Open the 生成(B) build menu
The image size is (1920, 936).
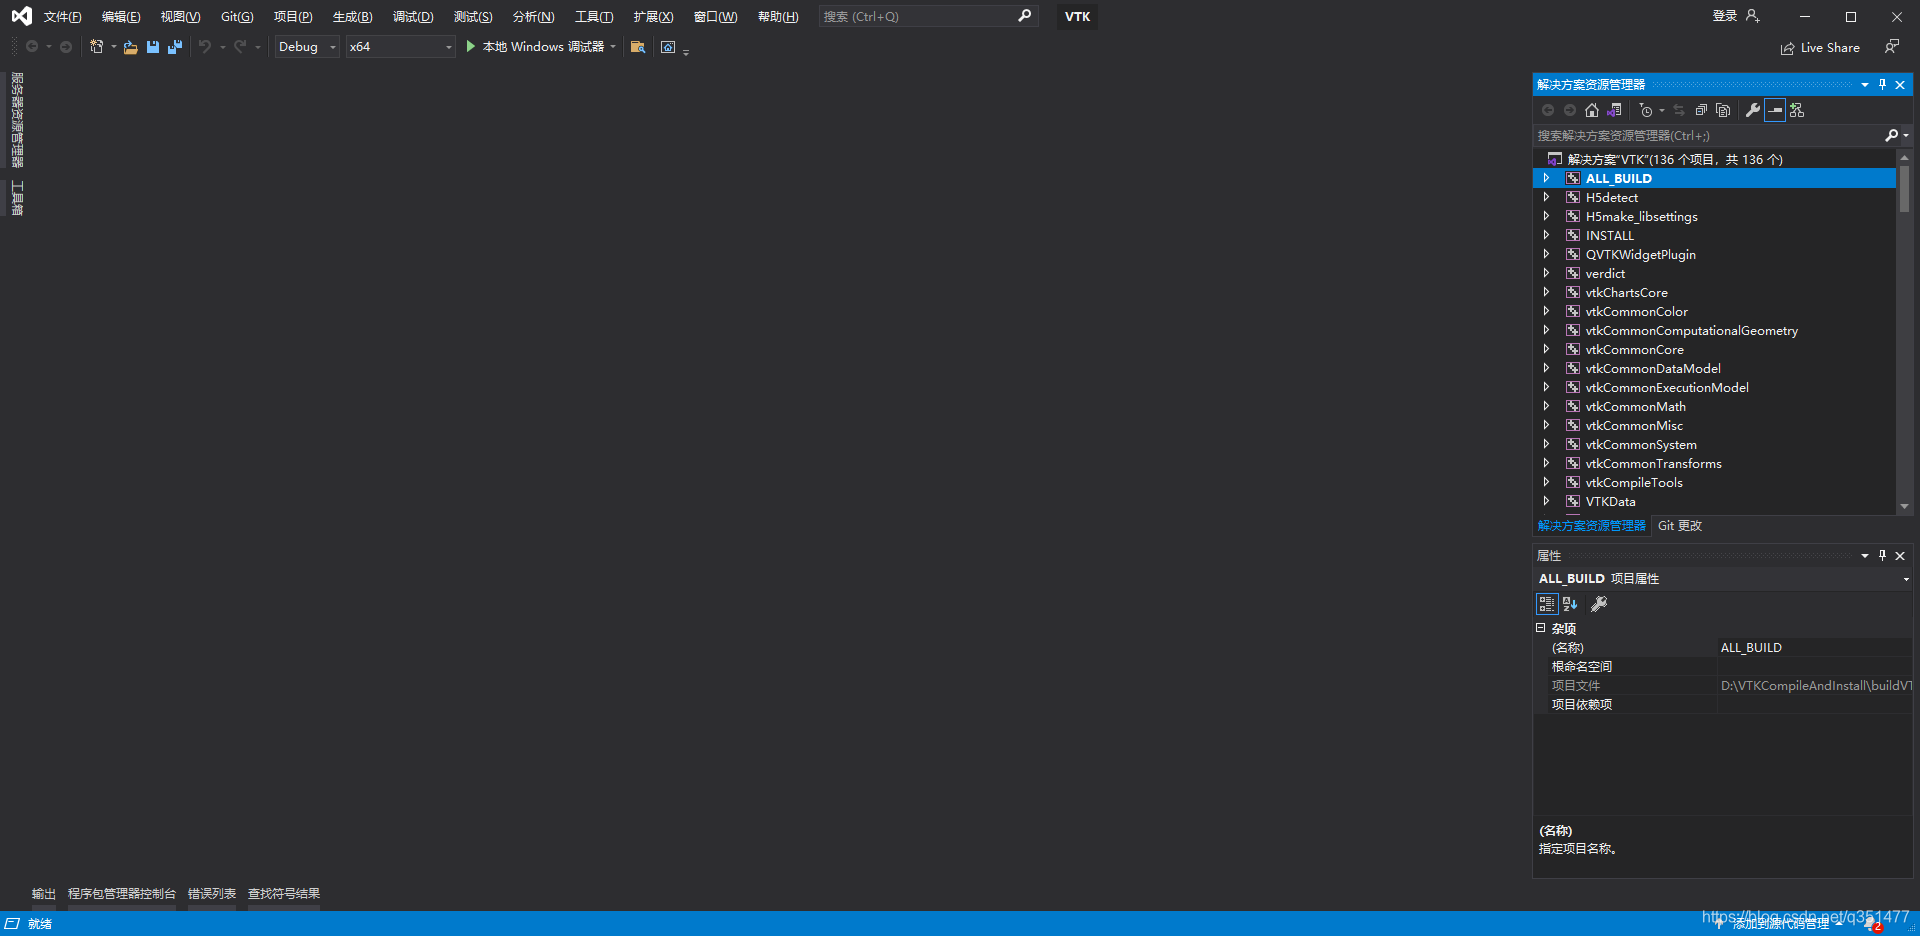click(x=352, y=17)
